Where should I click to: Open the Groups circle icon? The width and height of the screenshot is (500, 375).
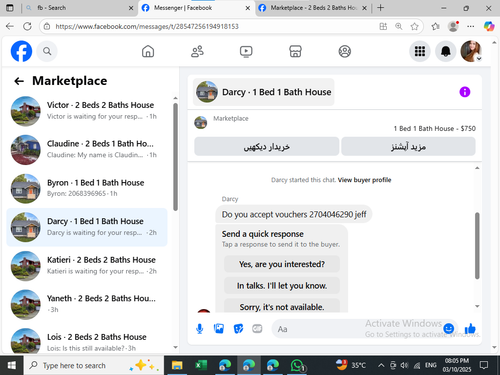click(x=345, y=51)
